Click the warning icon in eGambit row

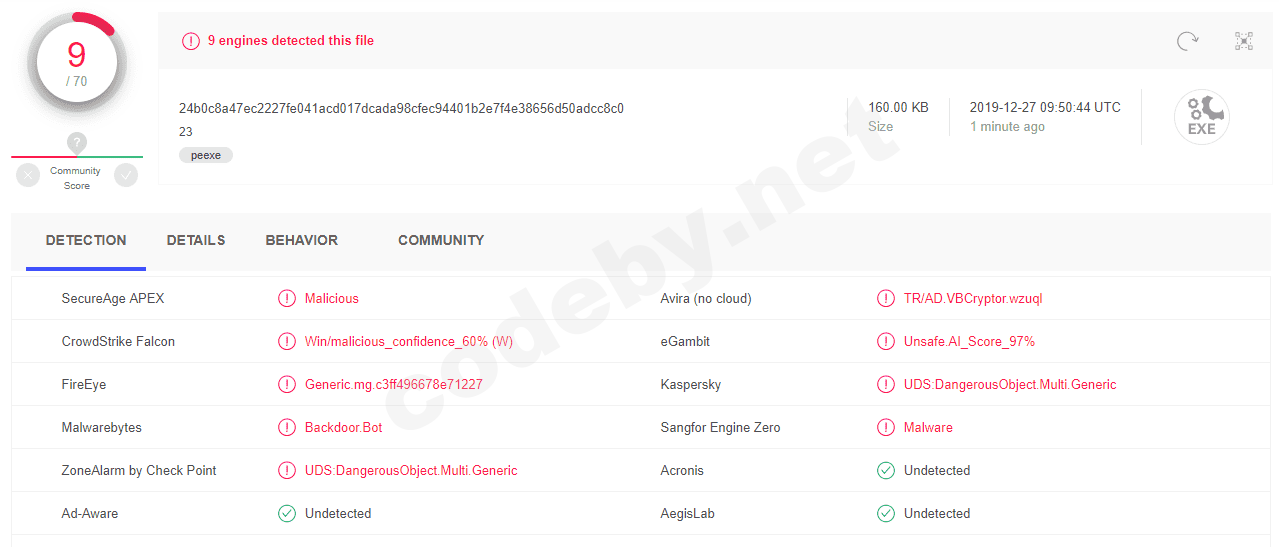[886, 341]
